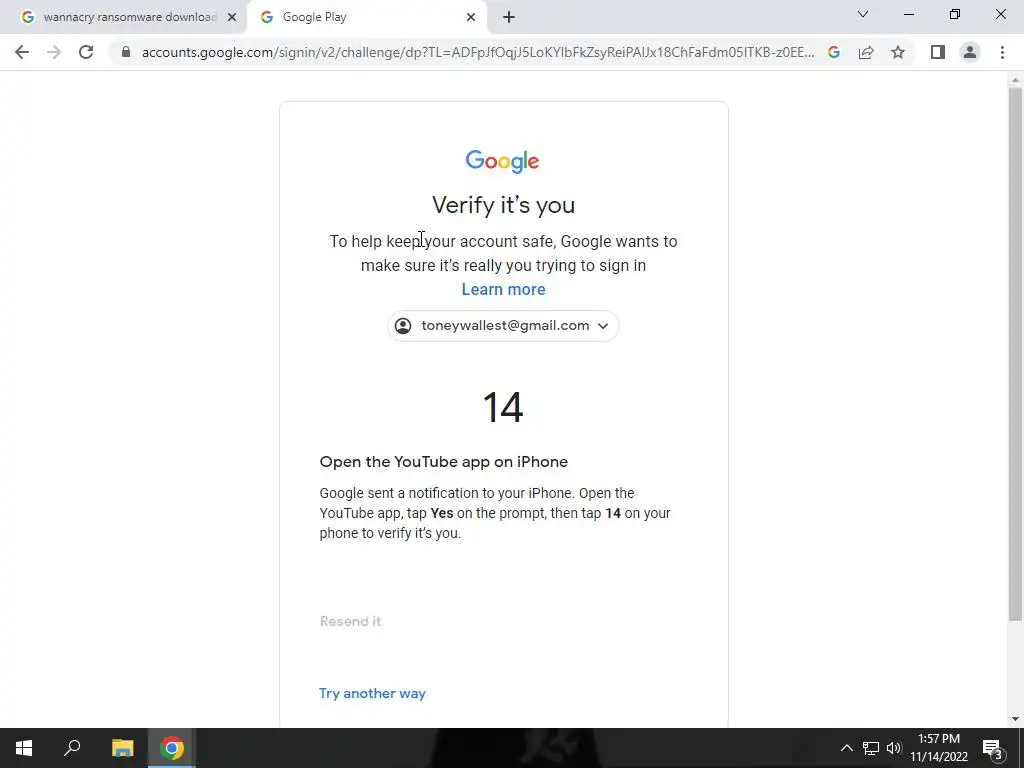Click the address bar URL field
This screenshot has width=1024, height=768.
[x=478, y=52]
